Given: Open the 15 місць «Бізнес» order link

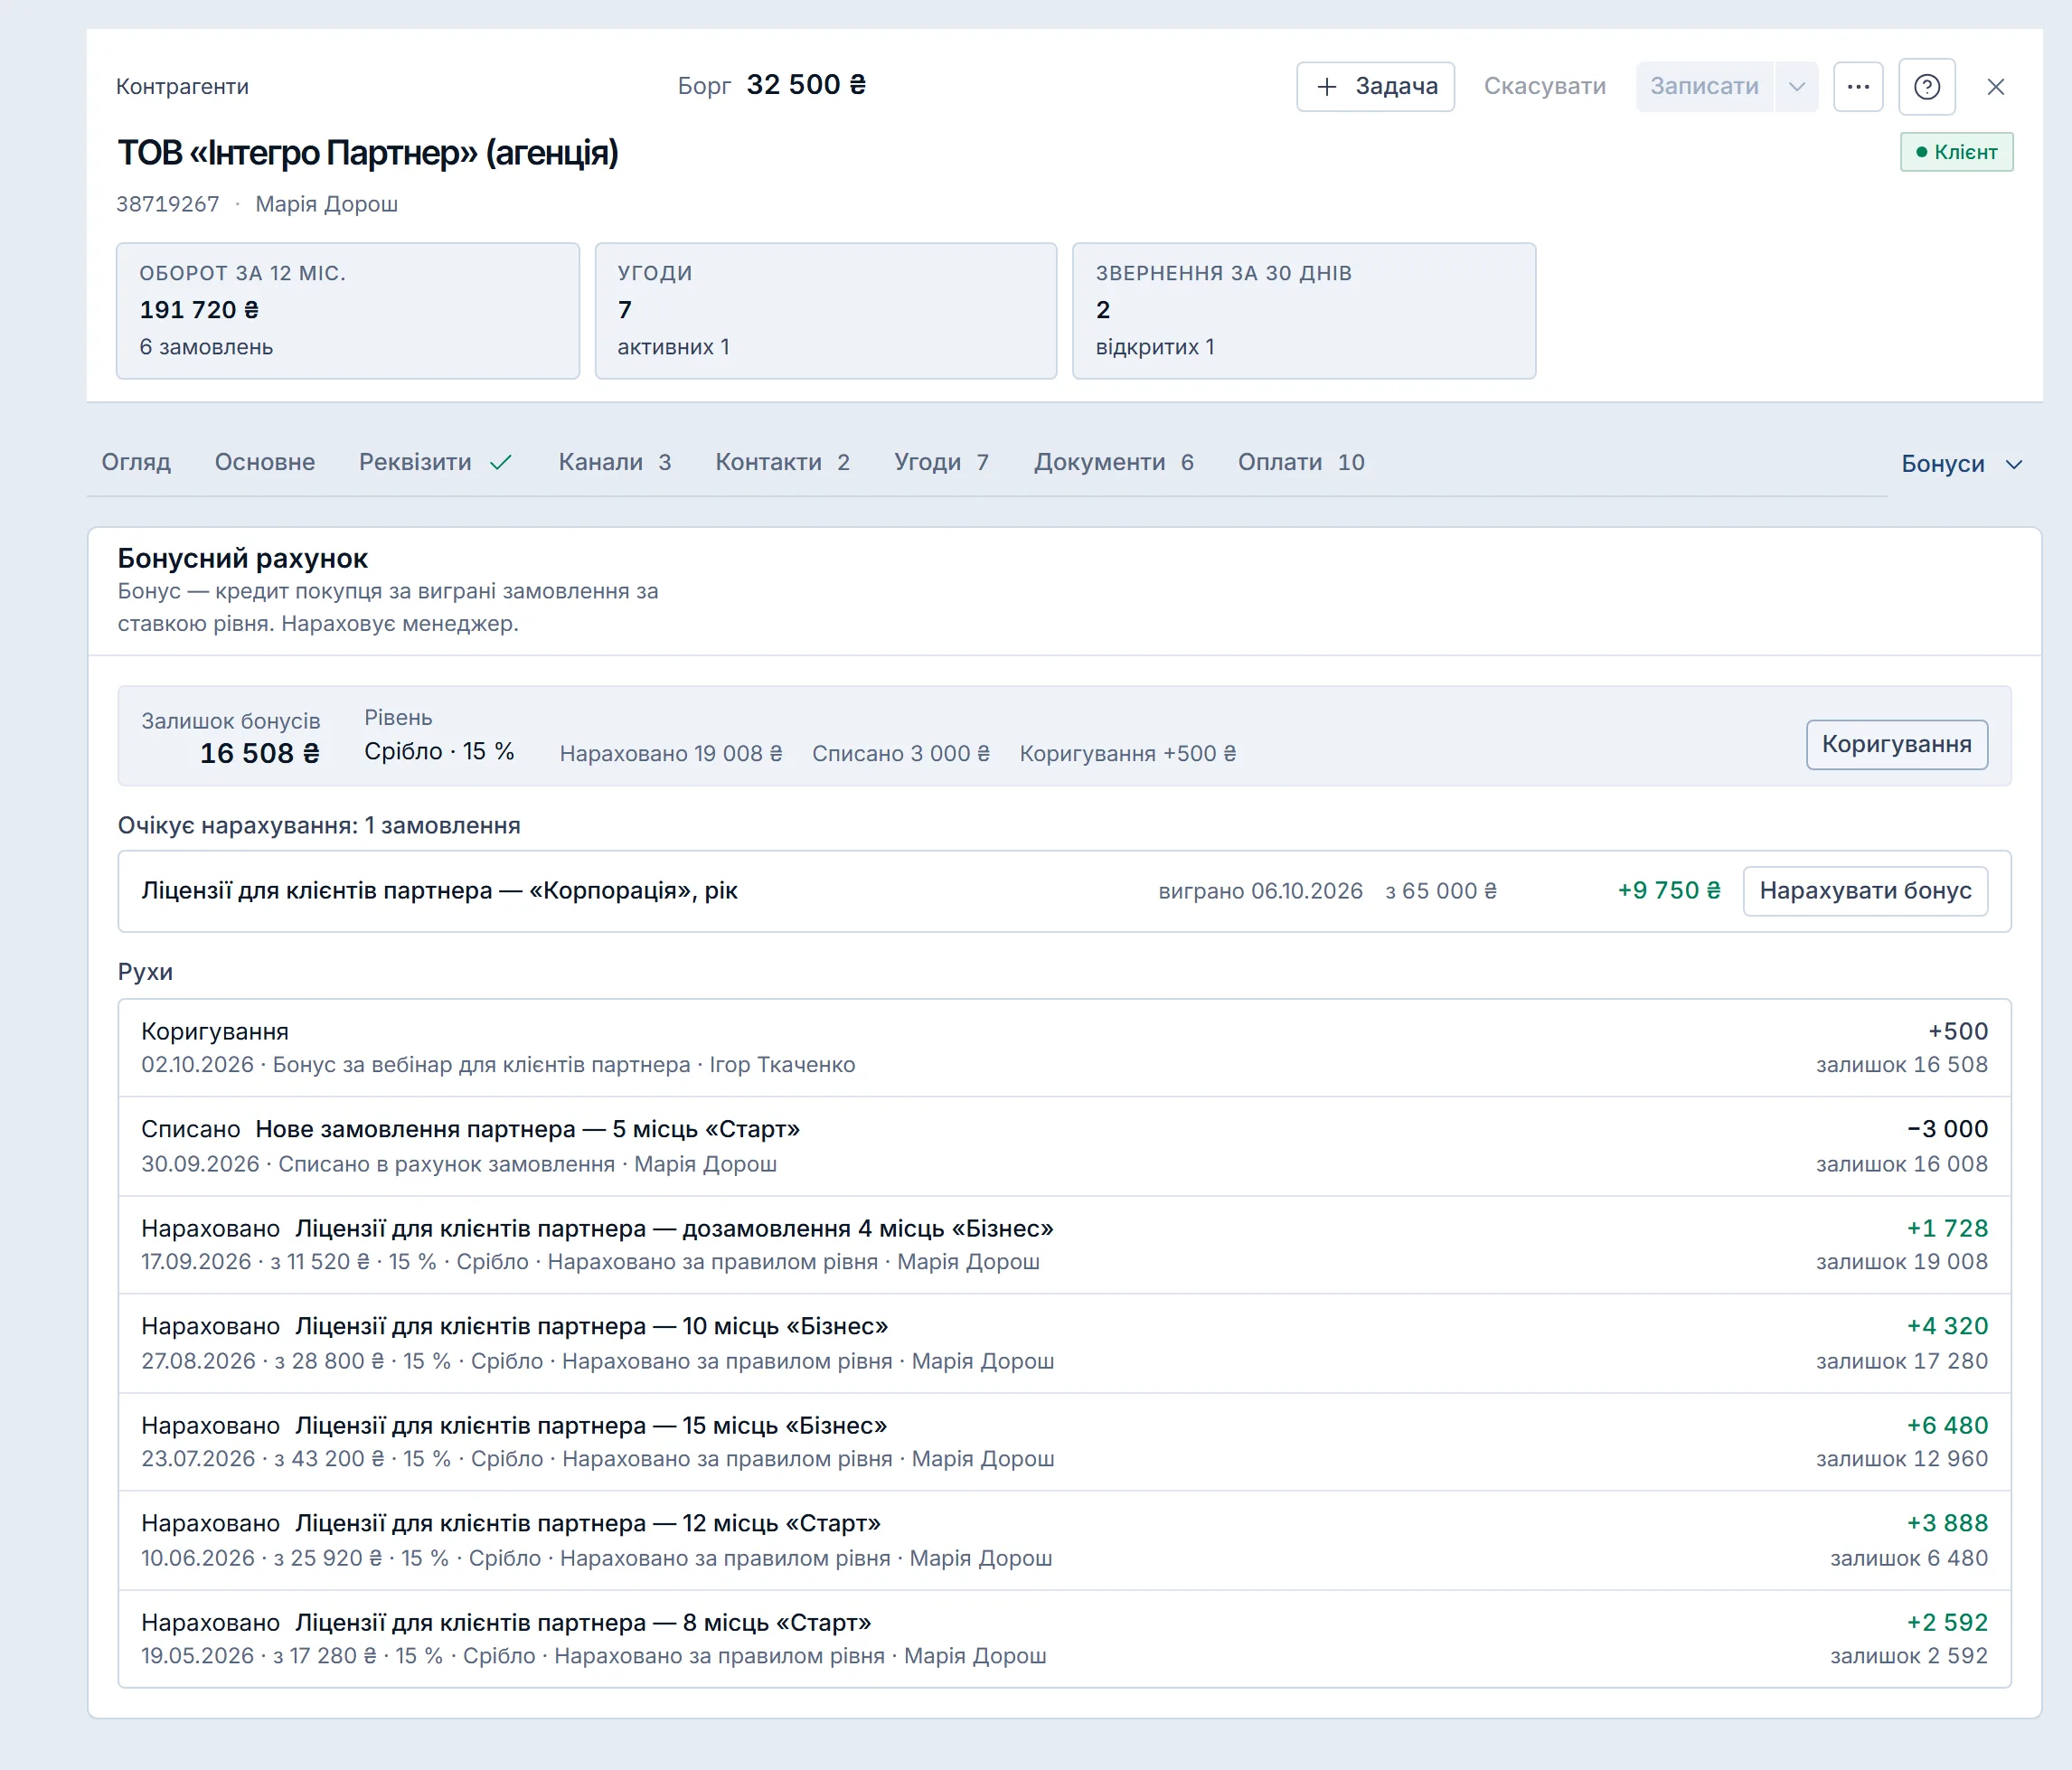Looking at the screenshot, I should tap(592, 1425).
